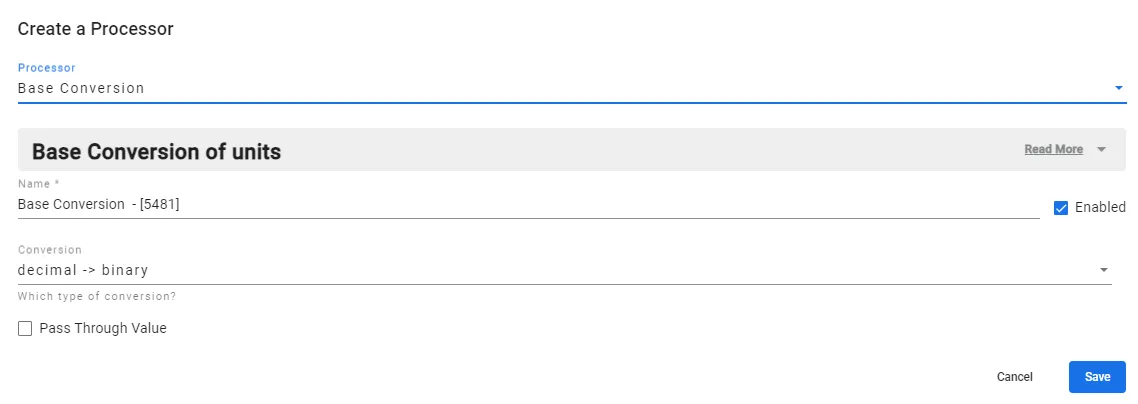Viewport: 1138px width, 404px height.
Task: Tick the Pass Through Value checkbox
Action: click(x=25, y=329)
